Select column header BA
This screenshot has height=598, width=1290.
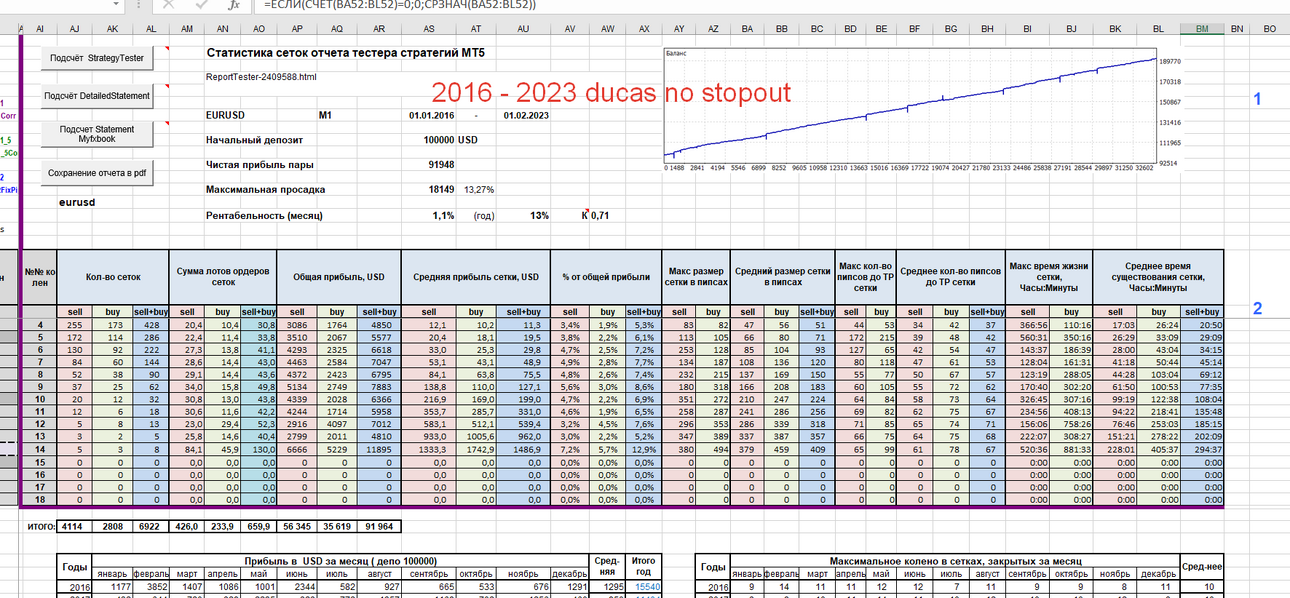click(x=748, y=29)
